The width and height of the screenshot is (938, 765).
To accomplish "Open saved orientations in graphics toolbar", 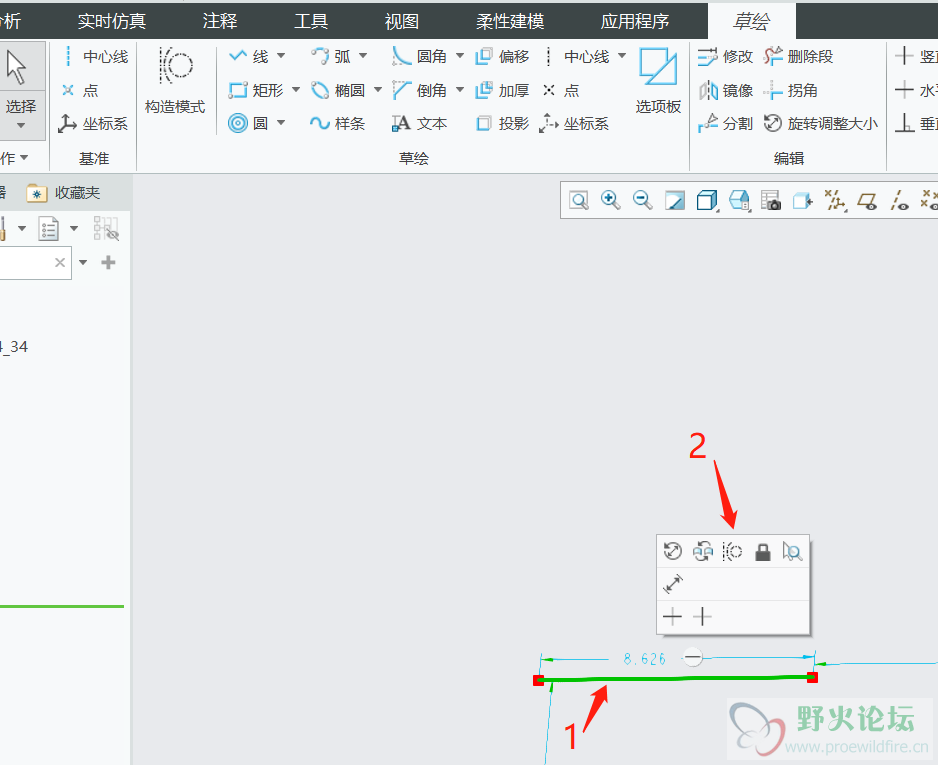I will coord(739,200).
